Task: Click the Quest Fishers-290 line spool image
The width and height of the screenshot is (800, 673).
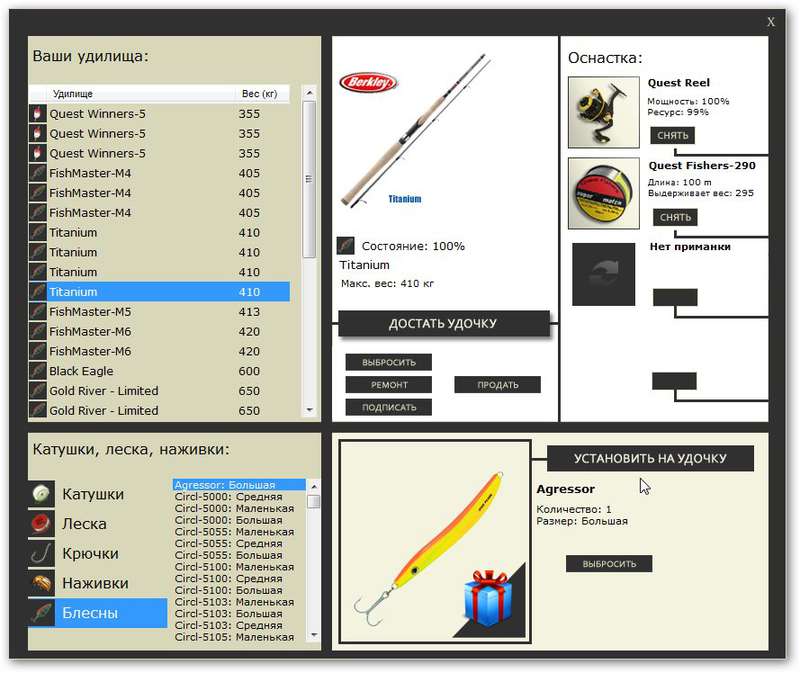Action: point(604,193)
